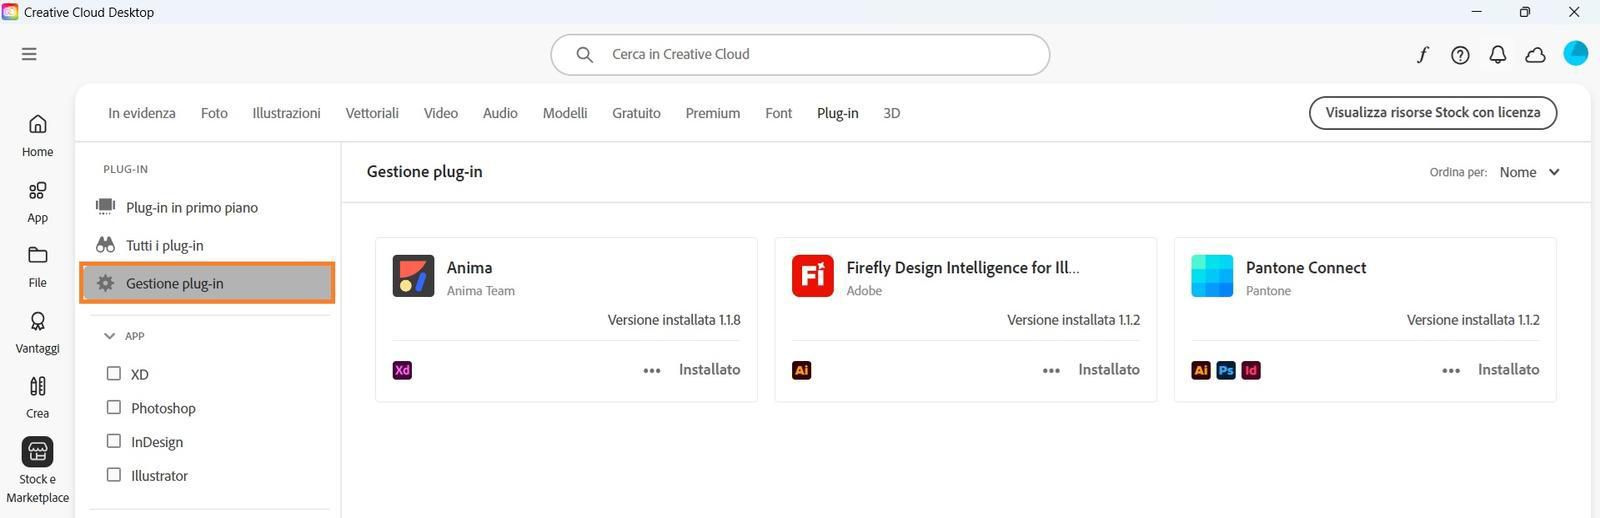Open the Pantone Connect title
Screen dimensions: 1600x518
[1306, 268]
